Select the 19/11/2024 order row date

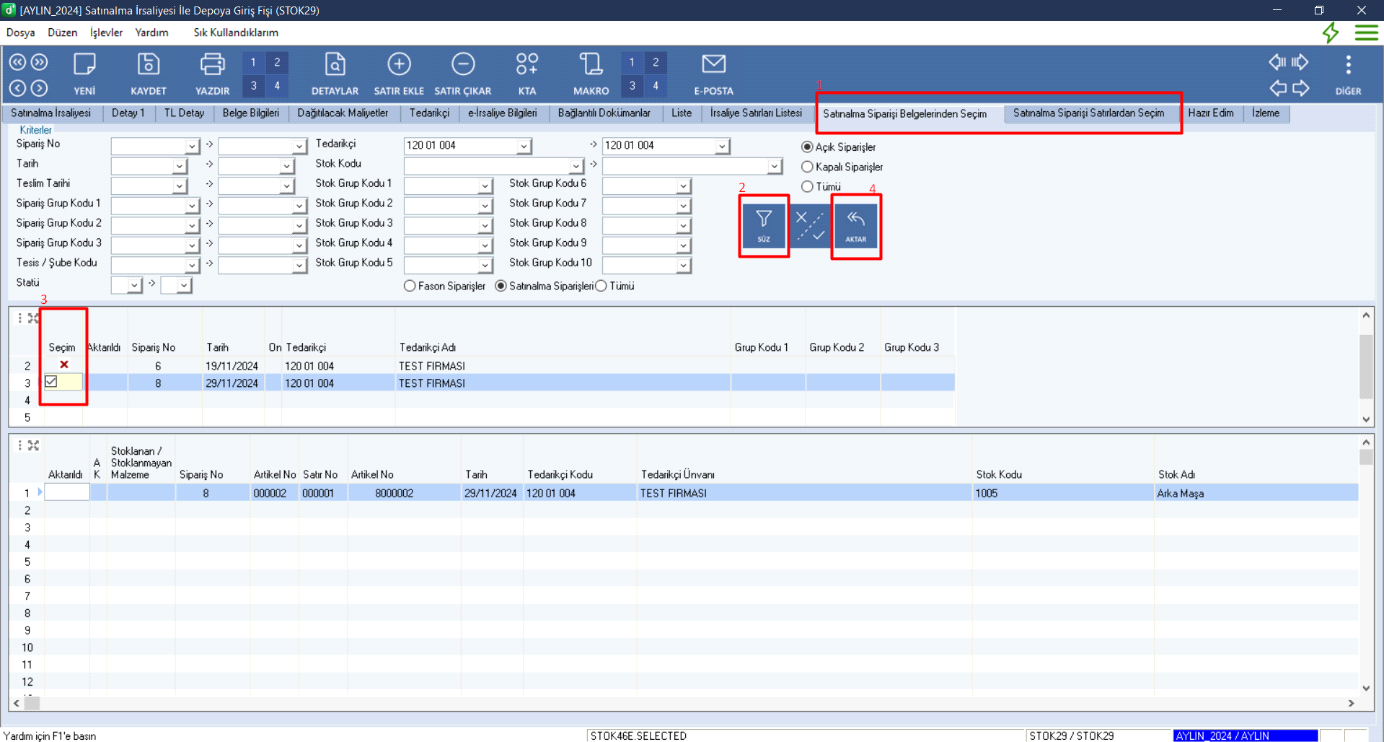(x=232, y=366)
